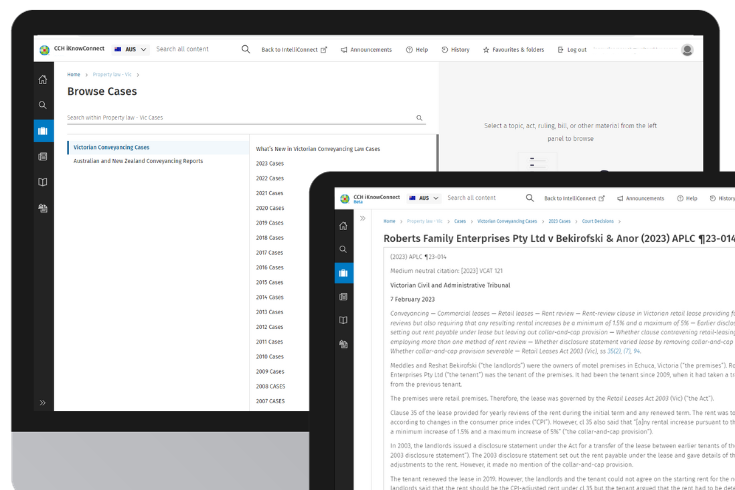Expand the front tablet panel with the double chevron

pos(363,218)
